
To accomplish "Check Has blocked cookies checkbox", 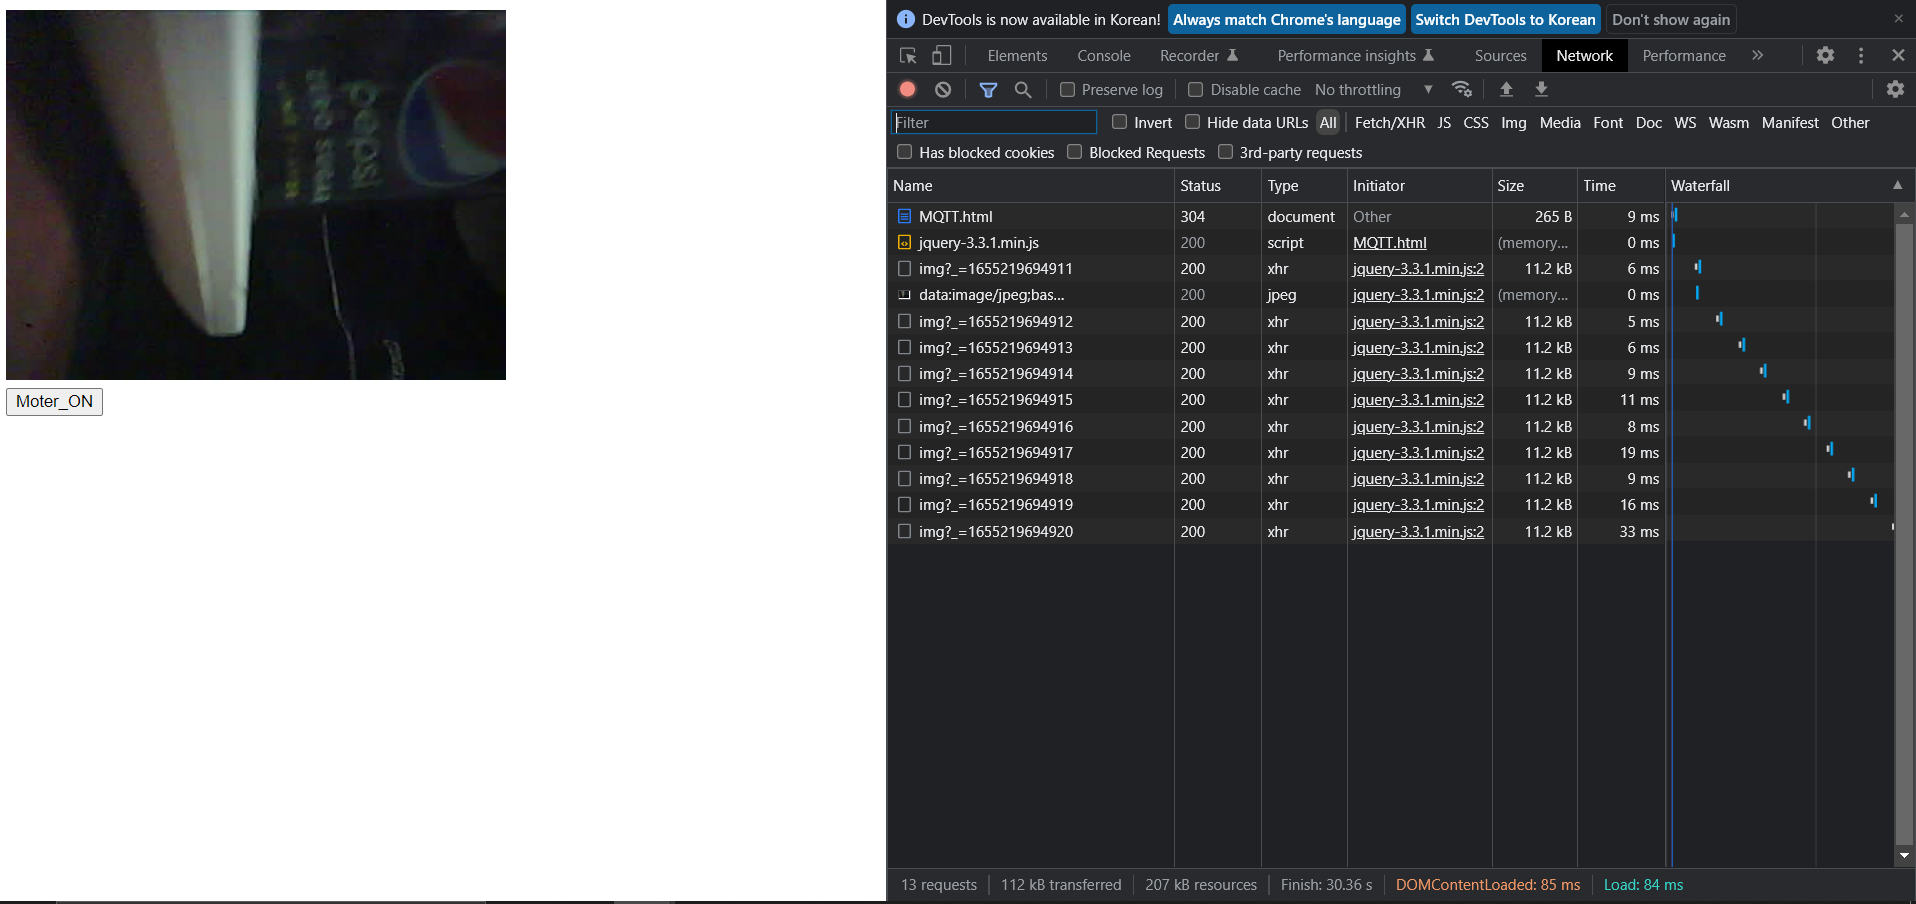I will (904, 152).
